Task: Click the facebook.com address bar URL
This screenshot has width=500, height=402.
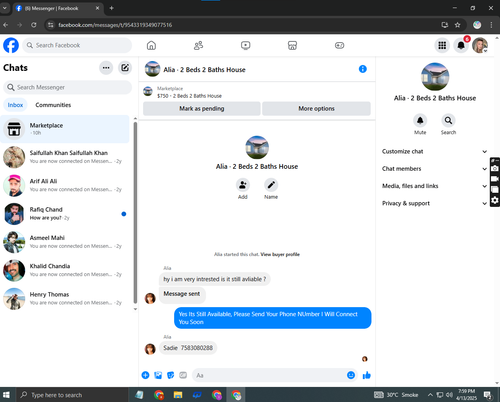Action: pos(115,25)
